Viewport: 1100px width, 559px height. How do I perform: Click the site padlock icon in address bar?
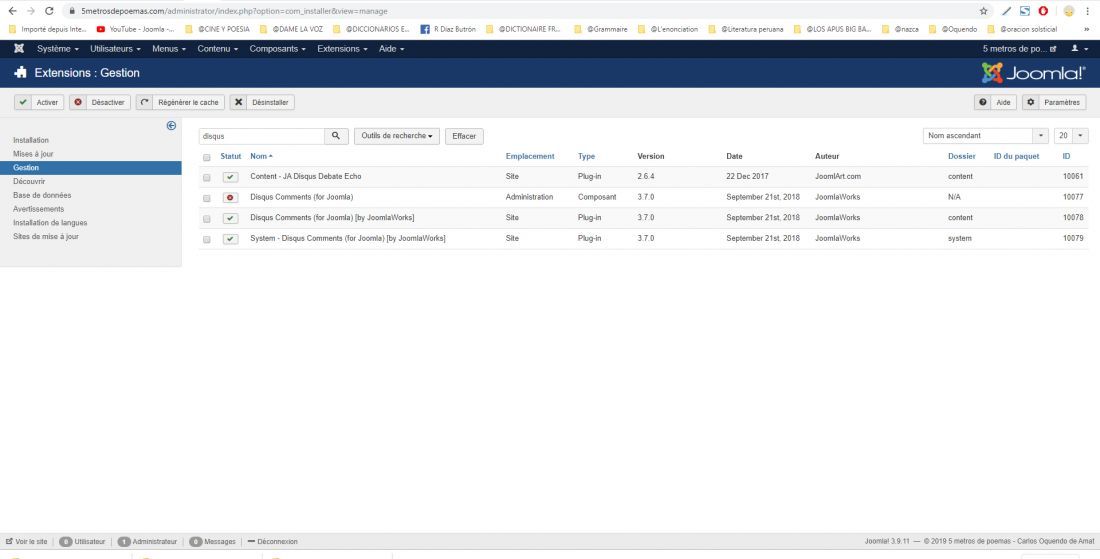[72, 11]
